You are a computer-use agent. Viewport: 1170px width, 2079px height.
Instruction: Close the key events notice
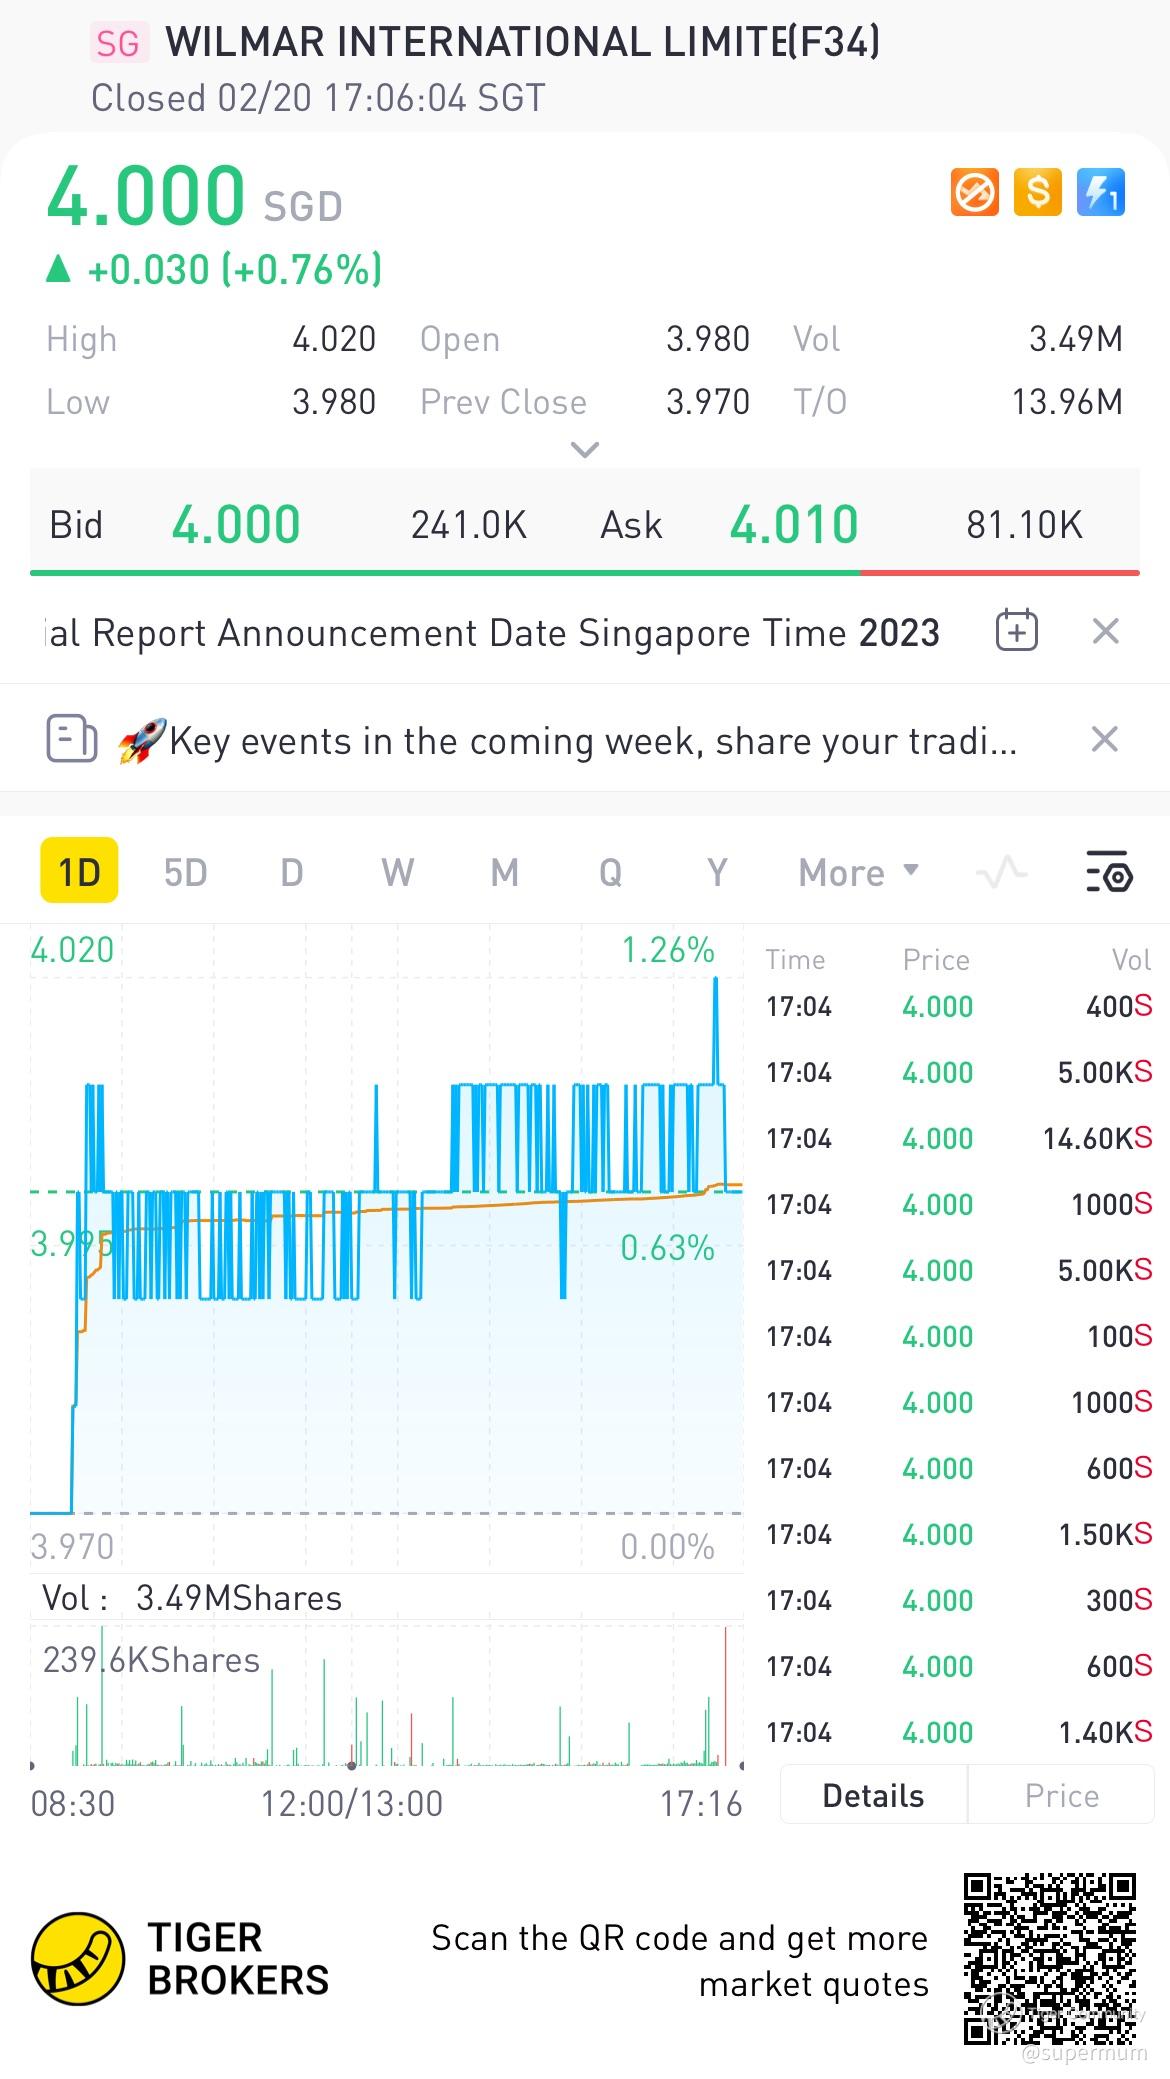pyautogui.click(x=1104, y=740)
